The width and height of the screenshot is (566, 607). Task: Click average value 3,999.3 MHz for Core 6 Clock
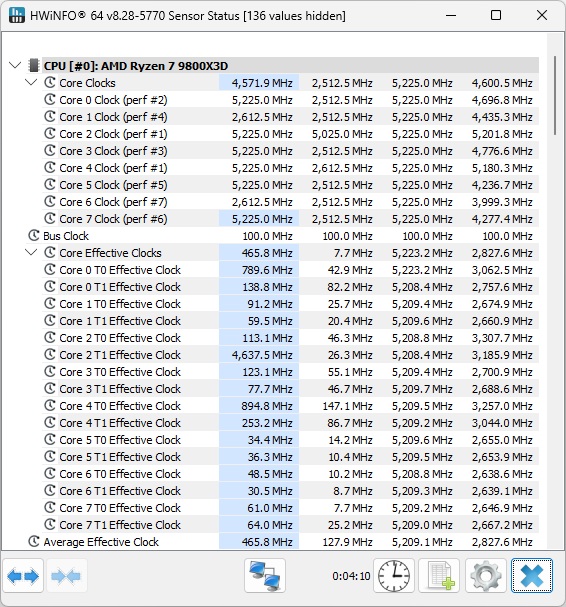click(x=502, y=202)
